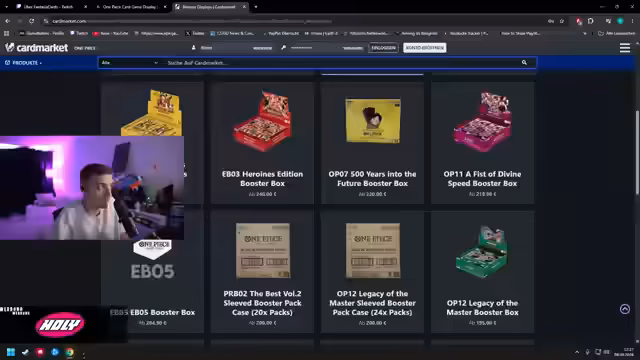The width and height of the screenshot is (640, 360).
Task: Click the Konto eröffnen button
Action: (x=424, y=48)
